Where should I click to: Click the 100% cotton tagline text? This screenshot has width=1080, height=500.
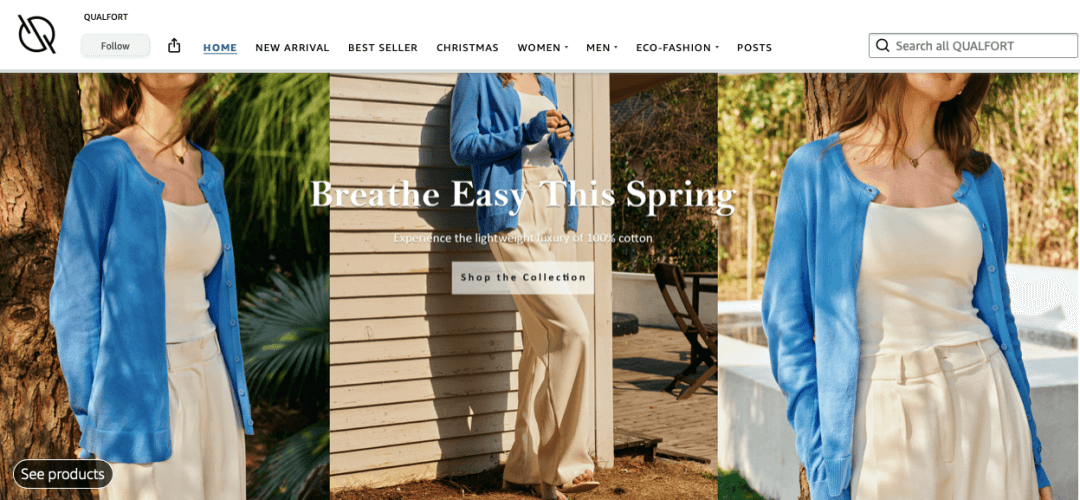523,238
